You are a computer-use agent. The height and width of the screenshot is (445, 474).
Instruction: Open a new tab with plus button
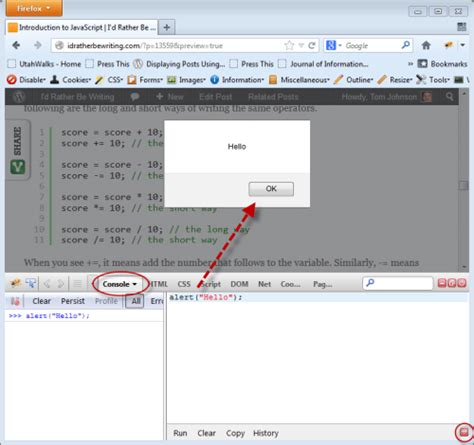(167, 27)
